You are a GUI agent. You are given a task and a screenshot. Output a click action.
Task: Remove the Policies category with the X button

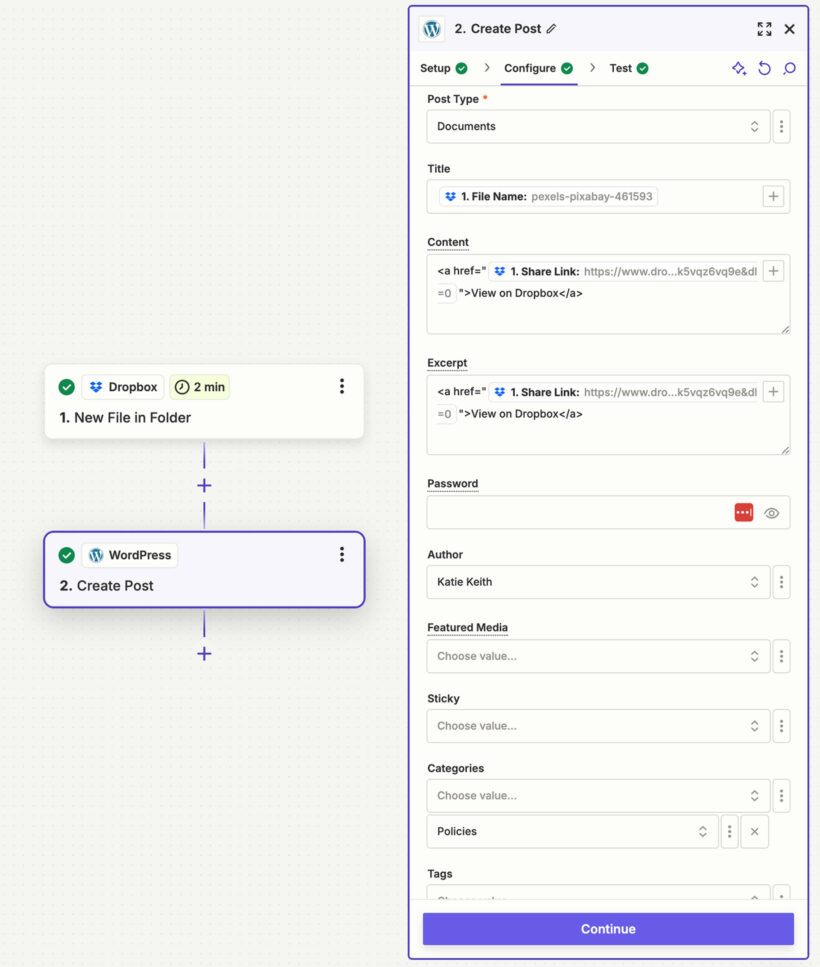(754, 831)
